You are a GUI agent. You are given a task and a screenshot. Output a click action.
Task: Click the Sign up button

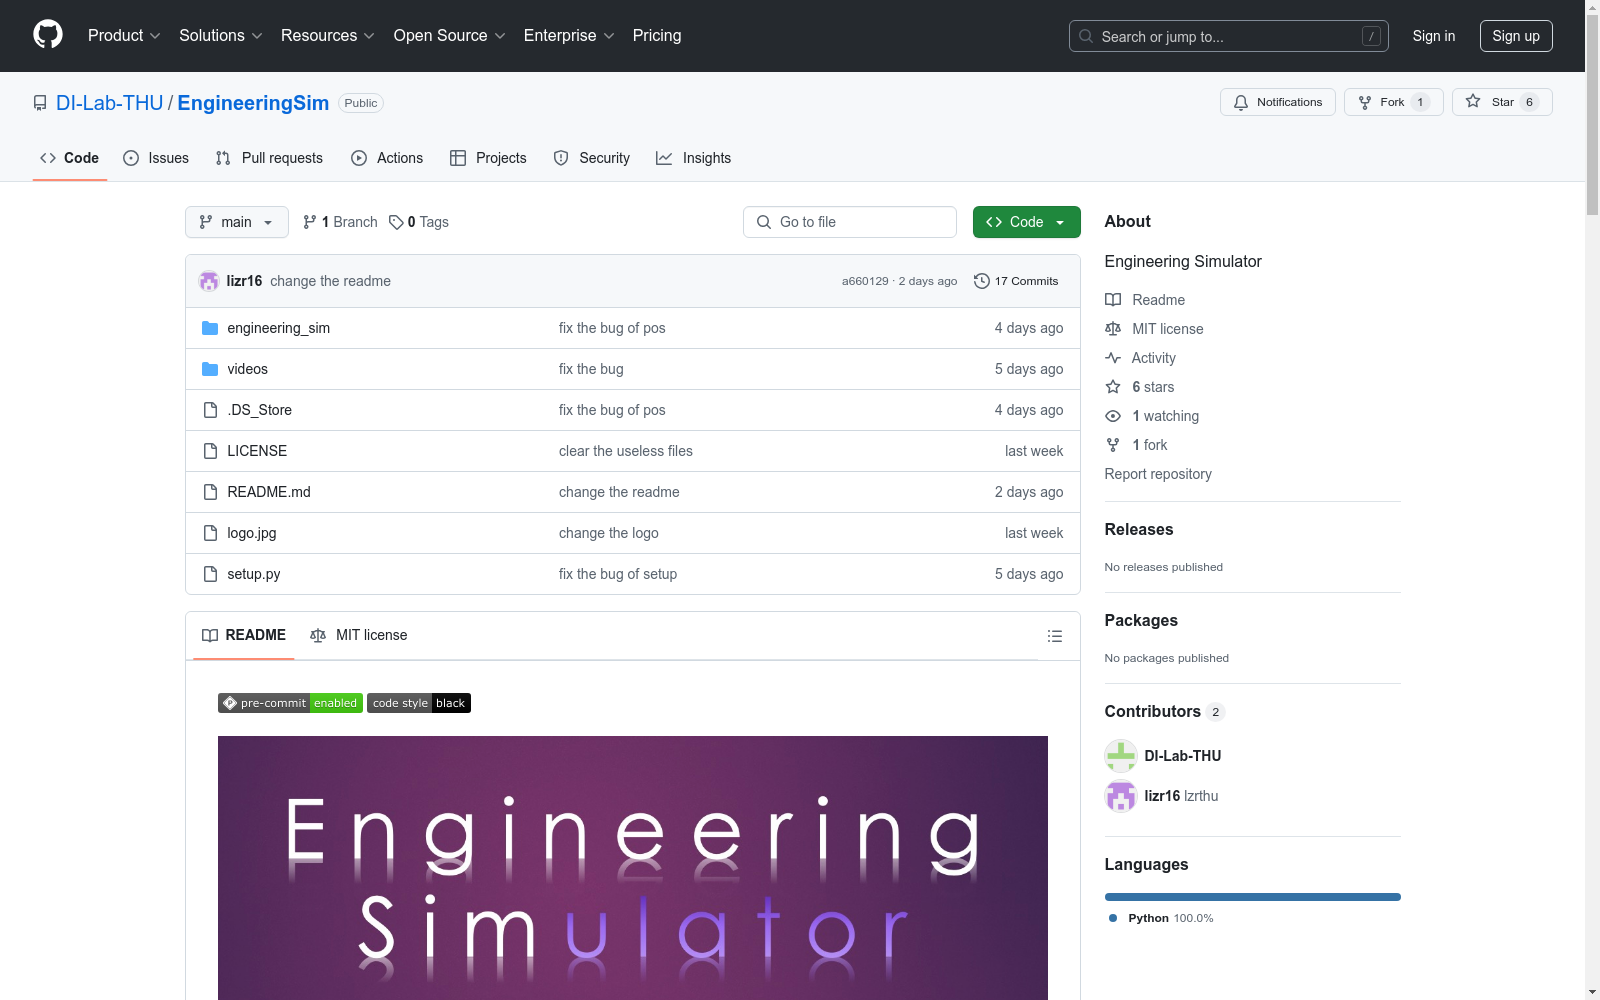point(1516,36)
